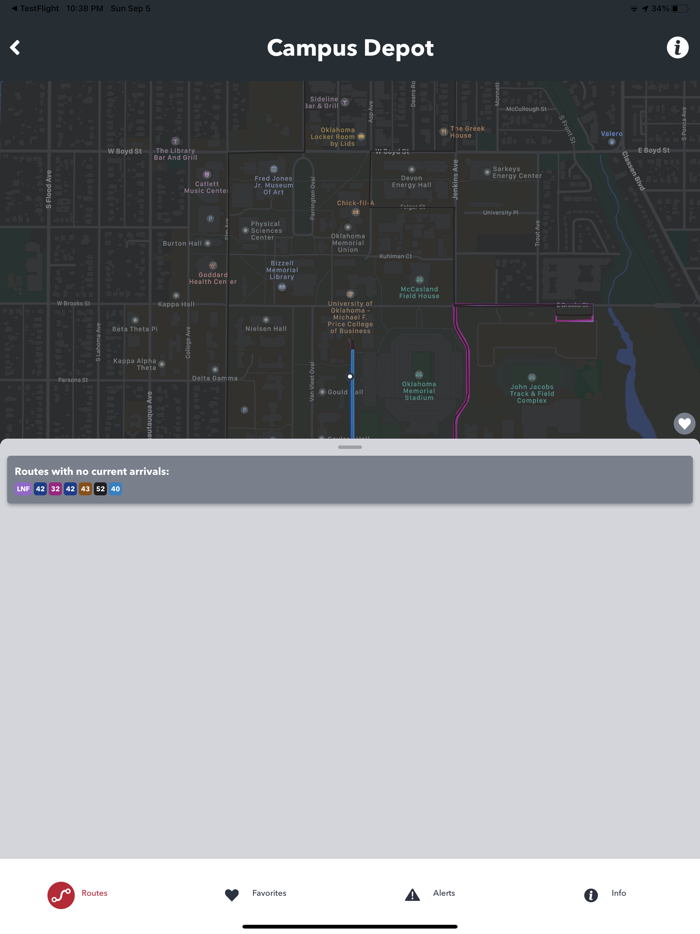Screen dimensions: 700x934
Task: Tap Beta Theta Pi map marker
Action: point(135,320)
